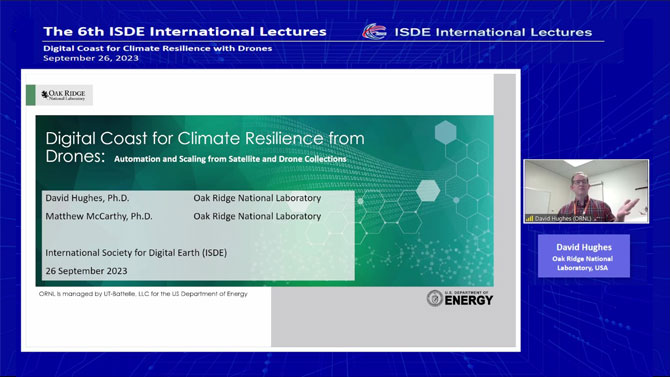This screenshot has height=377, width=670.
Task: Click the ISDE globe logo icon
Action: point(374,32)
